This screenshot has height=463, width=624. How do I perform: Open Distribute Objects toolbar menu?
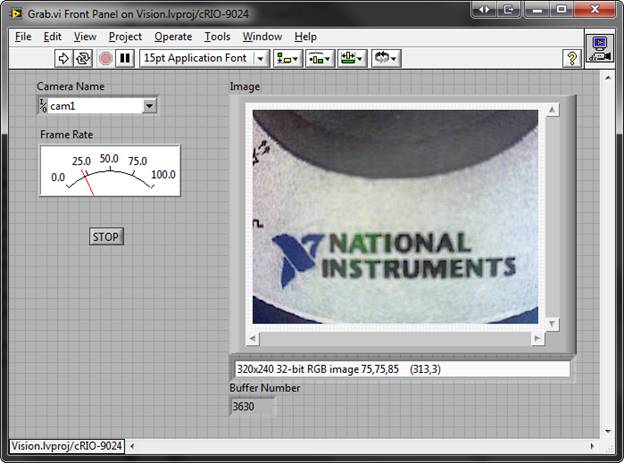pyautogui.click(x=320, y=59)
